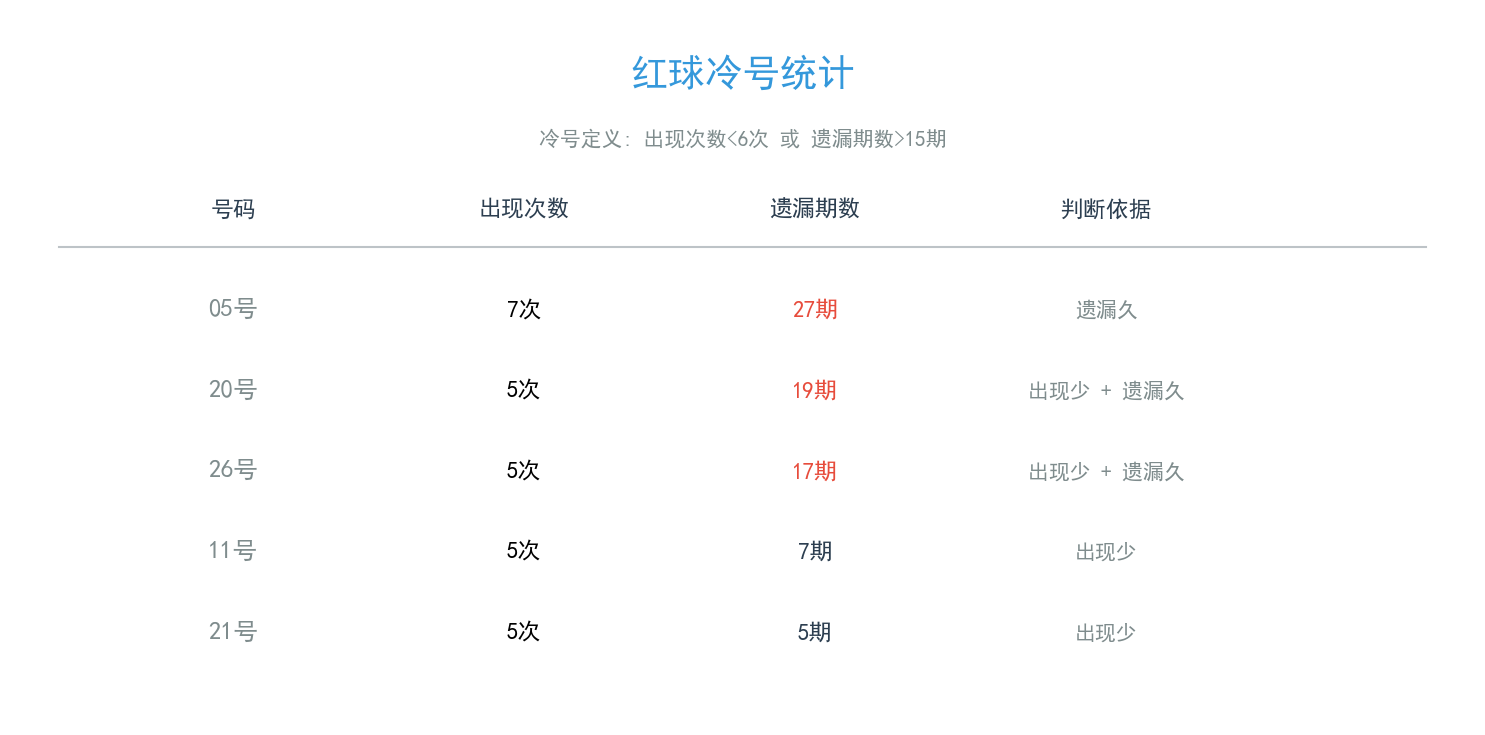The image size is (1485, 735).
Task: Click 出现少 in the 11号 row
Action: pyautogui.click(x=1106, y=552)
